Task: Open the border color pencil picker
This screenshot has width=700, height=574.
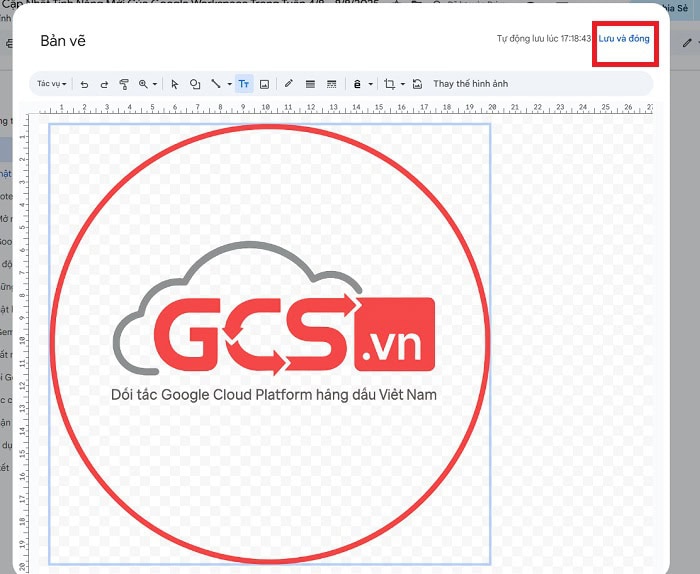Action: click(x=289, y=84)
